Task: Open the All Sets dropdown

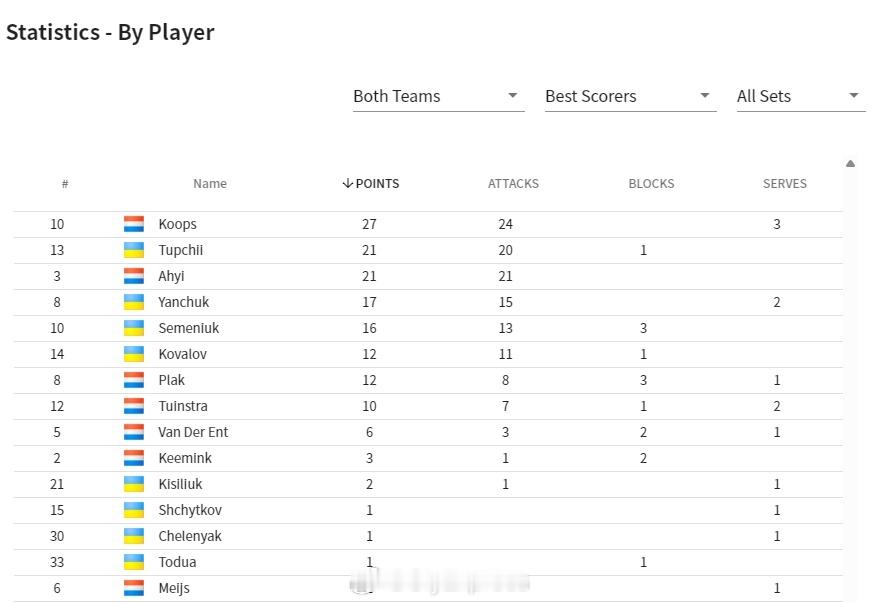Action: tap(801, 96)
